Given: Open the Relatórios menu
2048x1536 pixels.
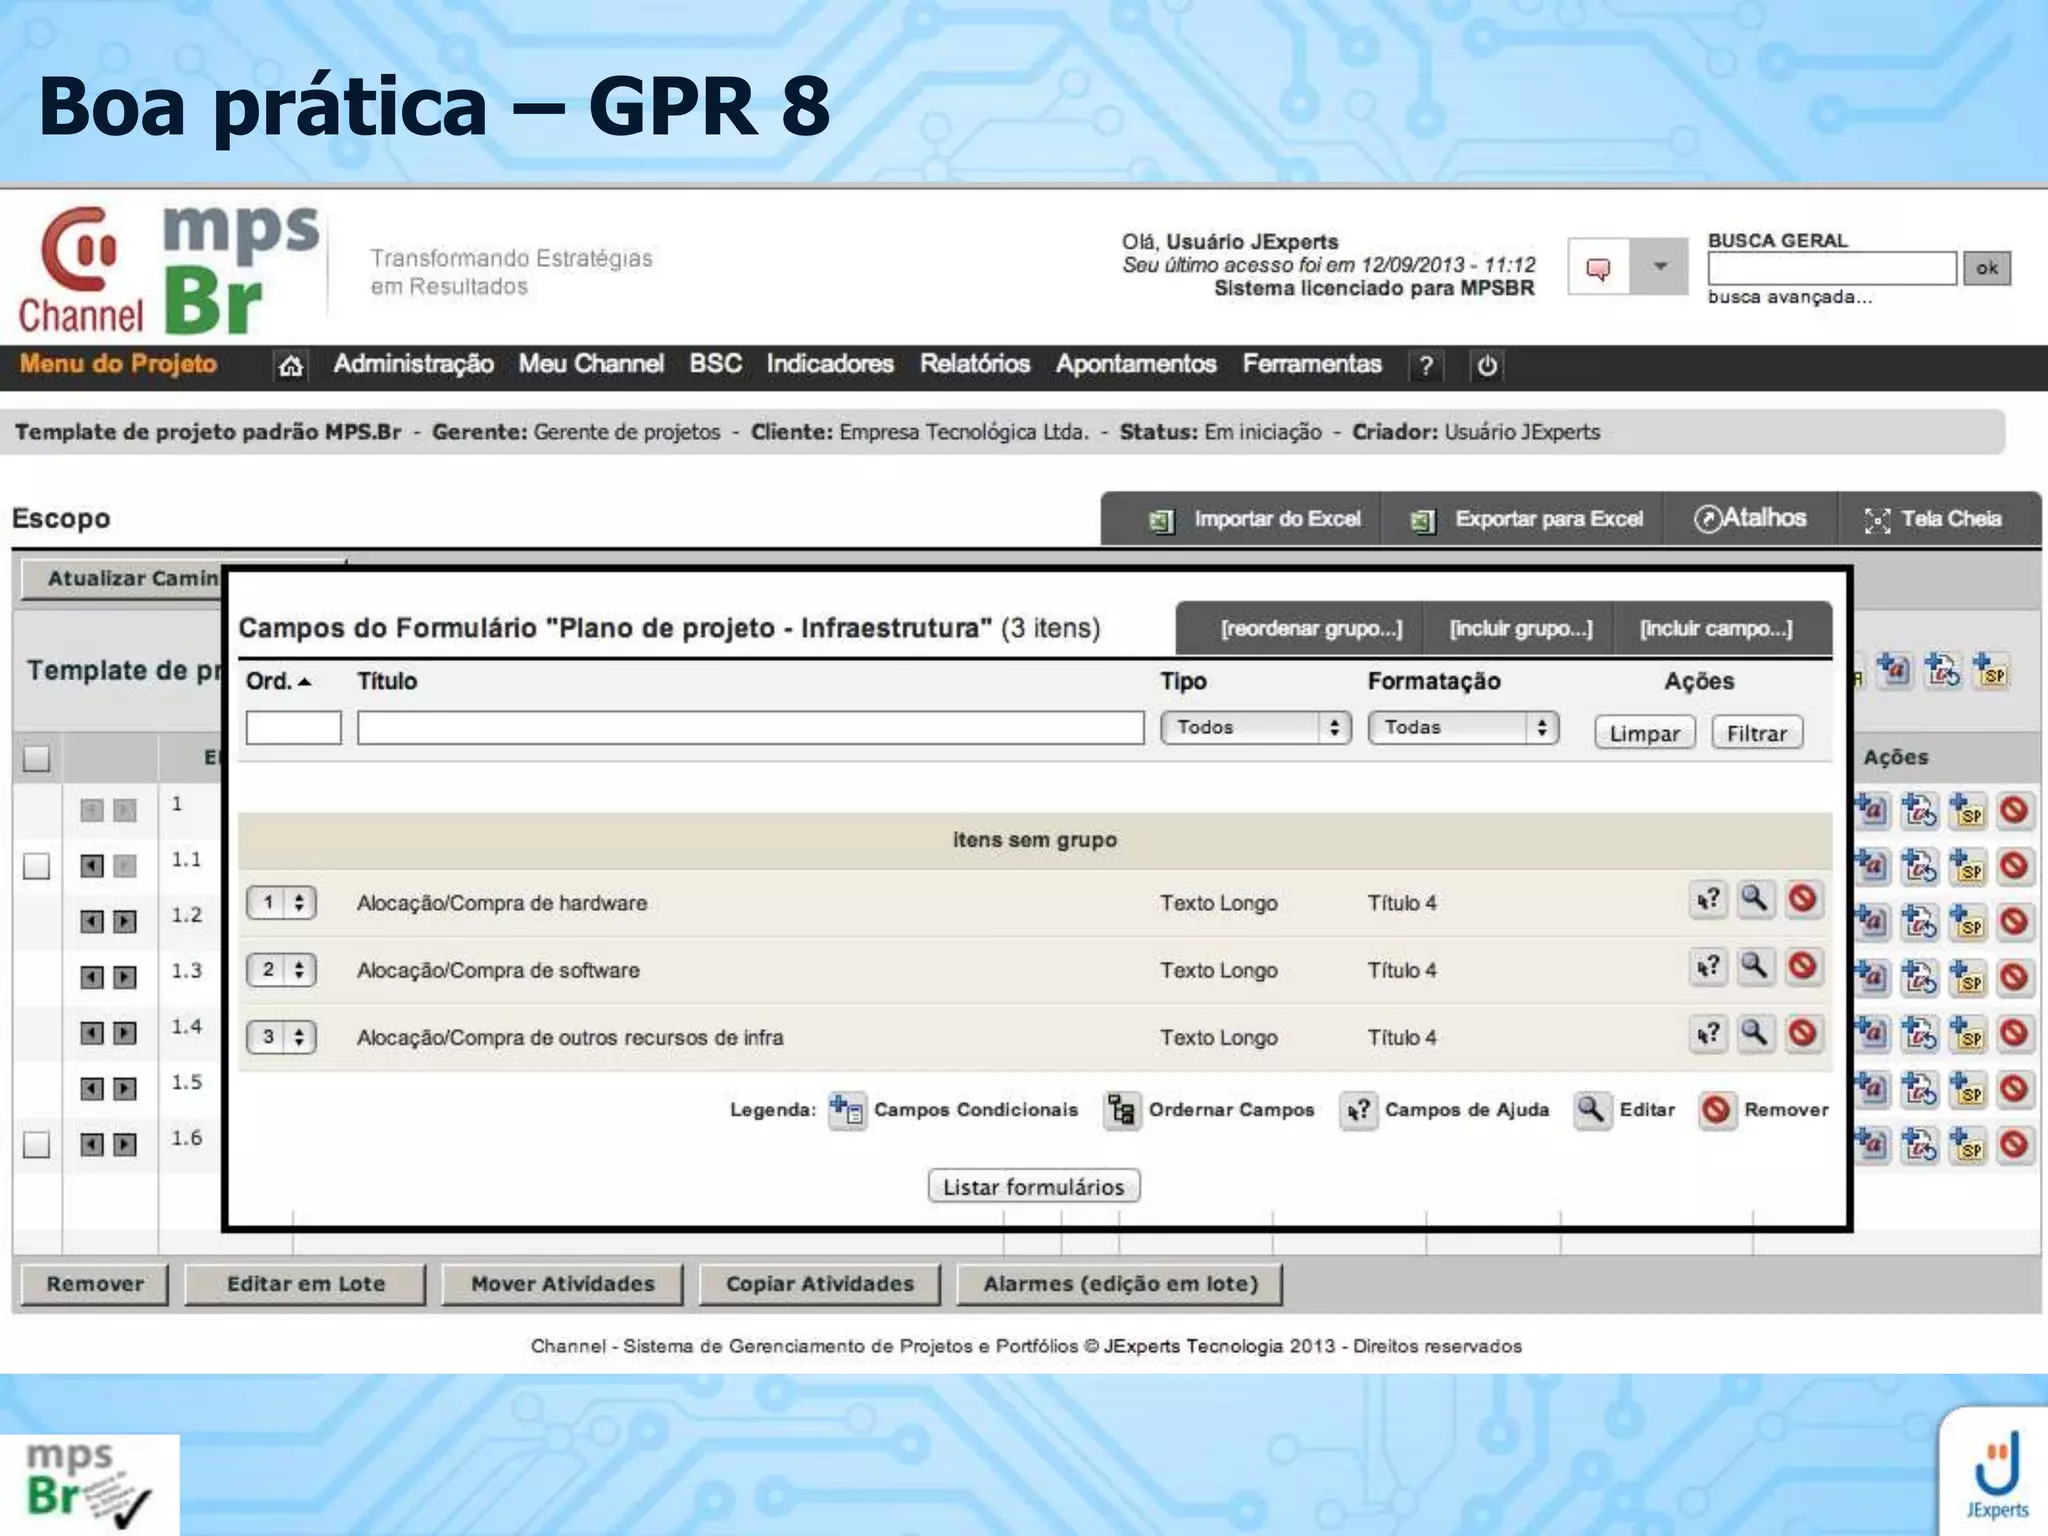Looking at the screenshot, I should [975, 364].
